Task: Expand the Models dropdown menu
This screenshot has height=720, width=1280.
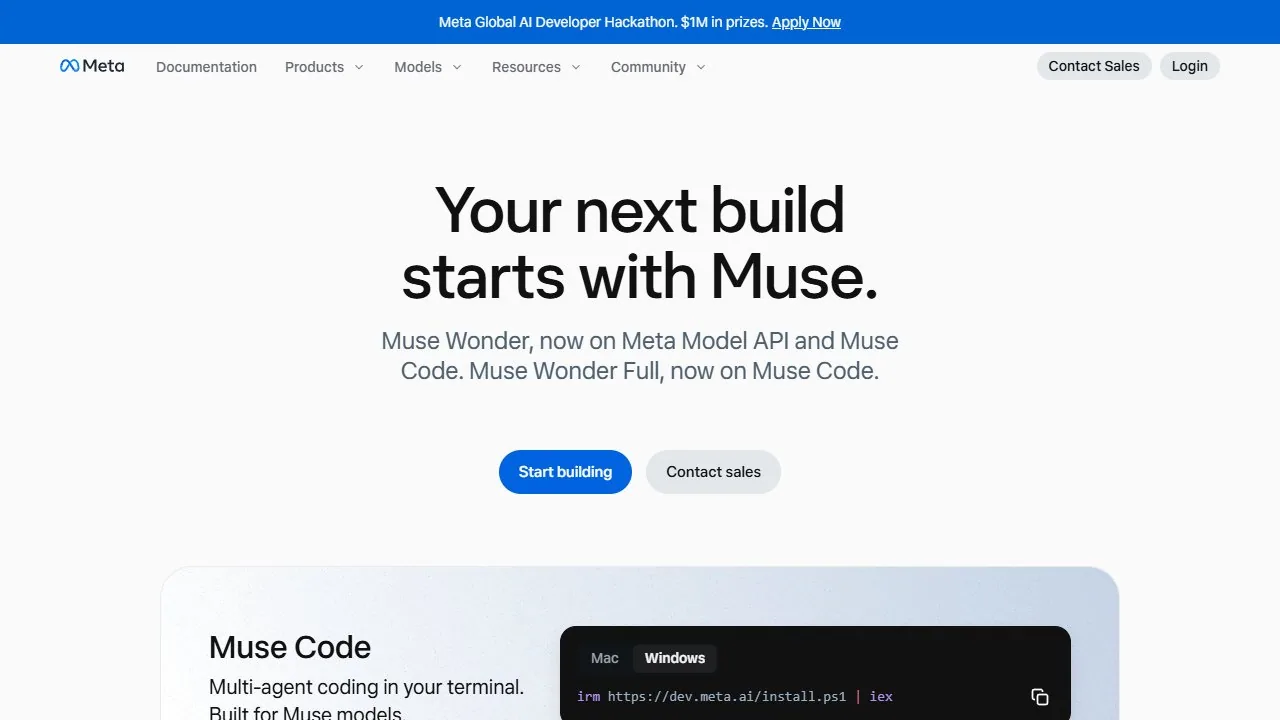Action: pos(428,67)
